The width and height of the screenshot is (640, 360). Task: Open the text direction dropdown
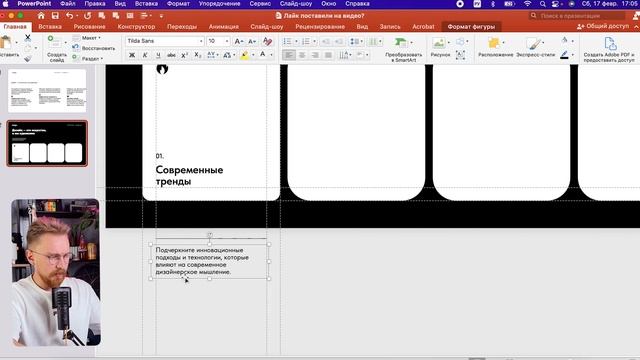click(x=345, y=55)
